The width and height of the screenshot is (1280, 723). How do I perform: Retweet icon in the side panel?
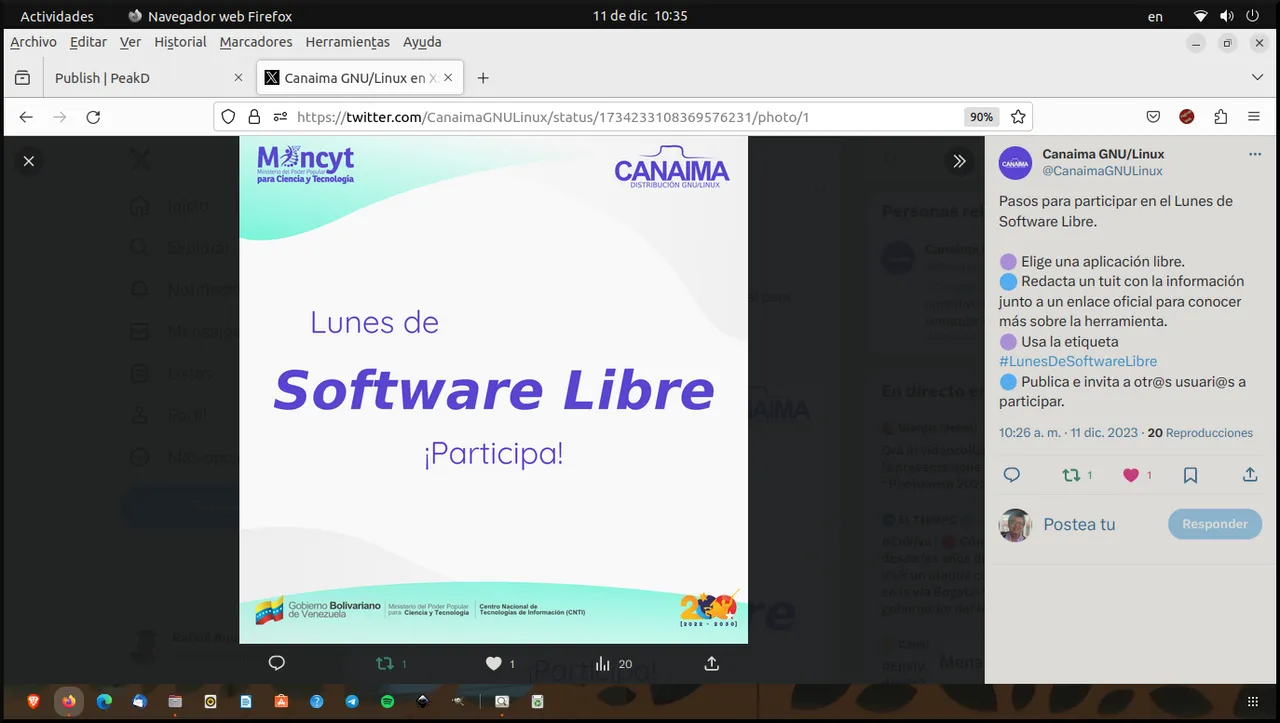1071,475
